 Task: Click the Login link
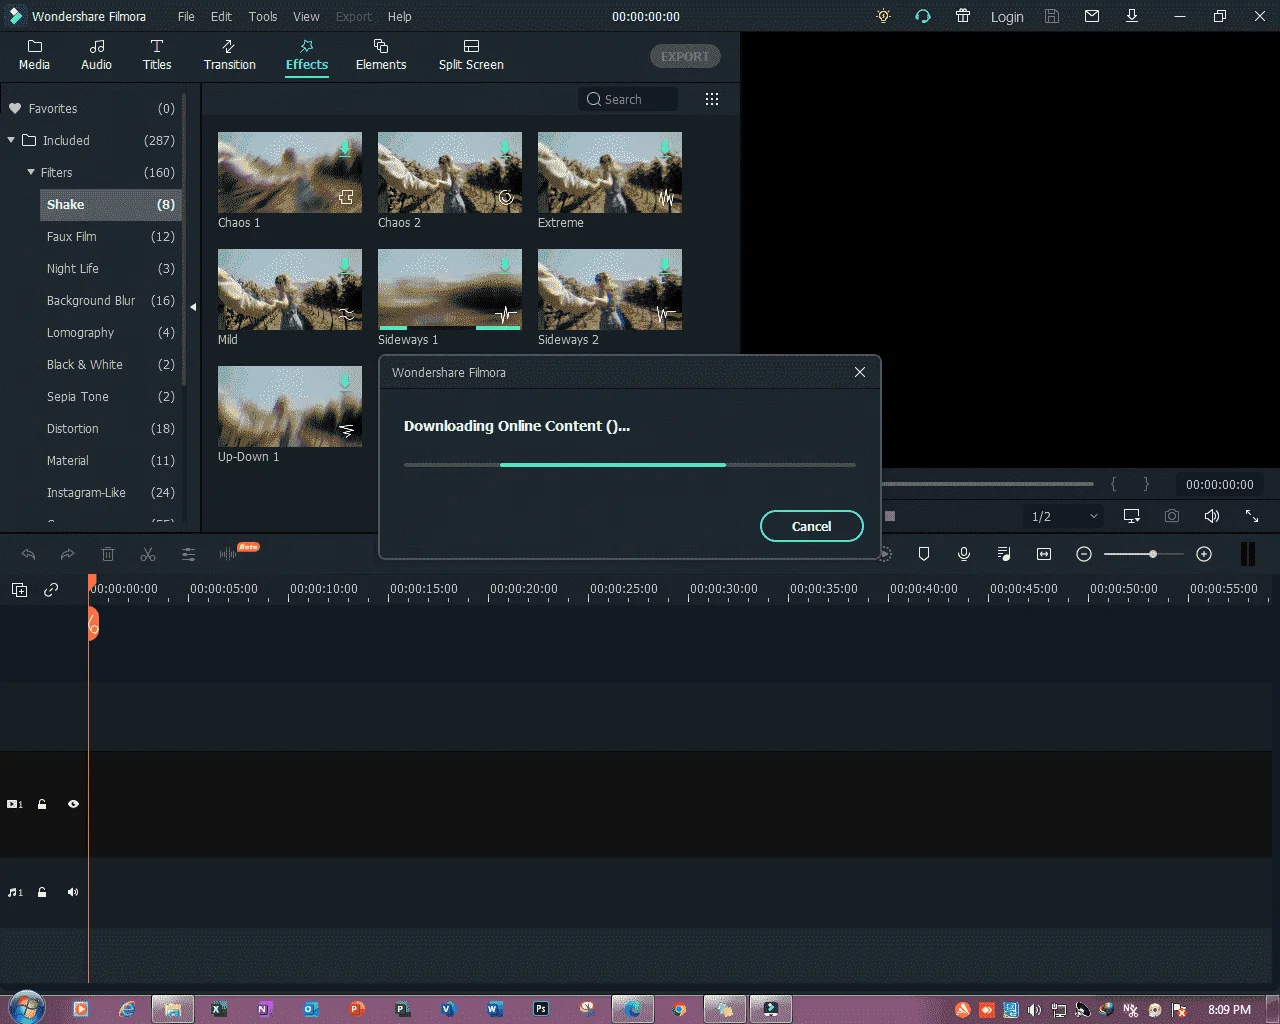click(1007, 17)
